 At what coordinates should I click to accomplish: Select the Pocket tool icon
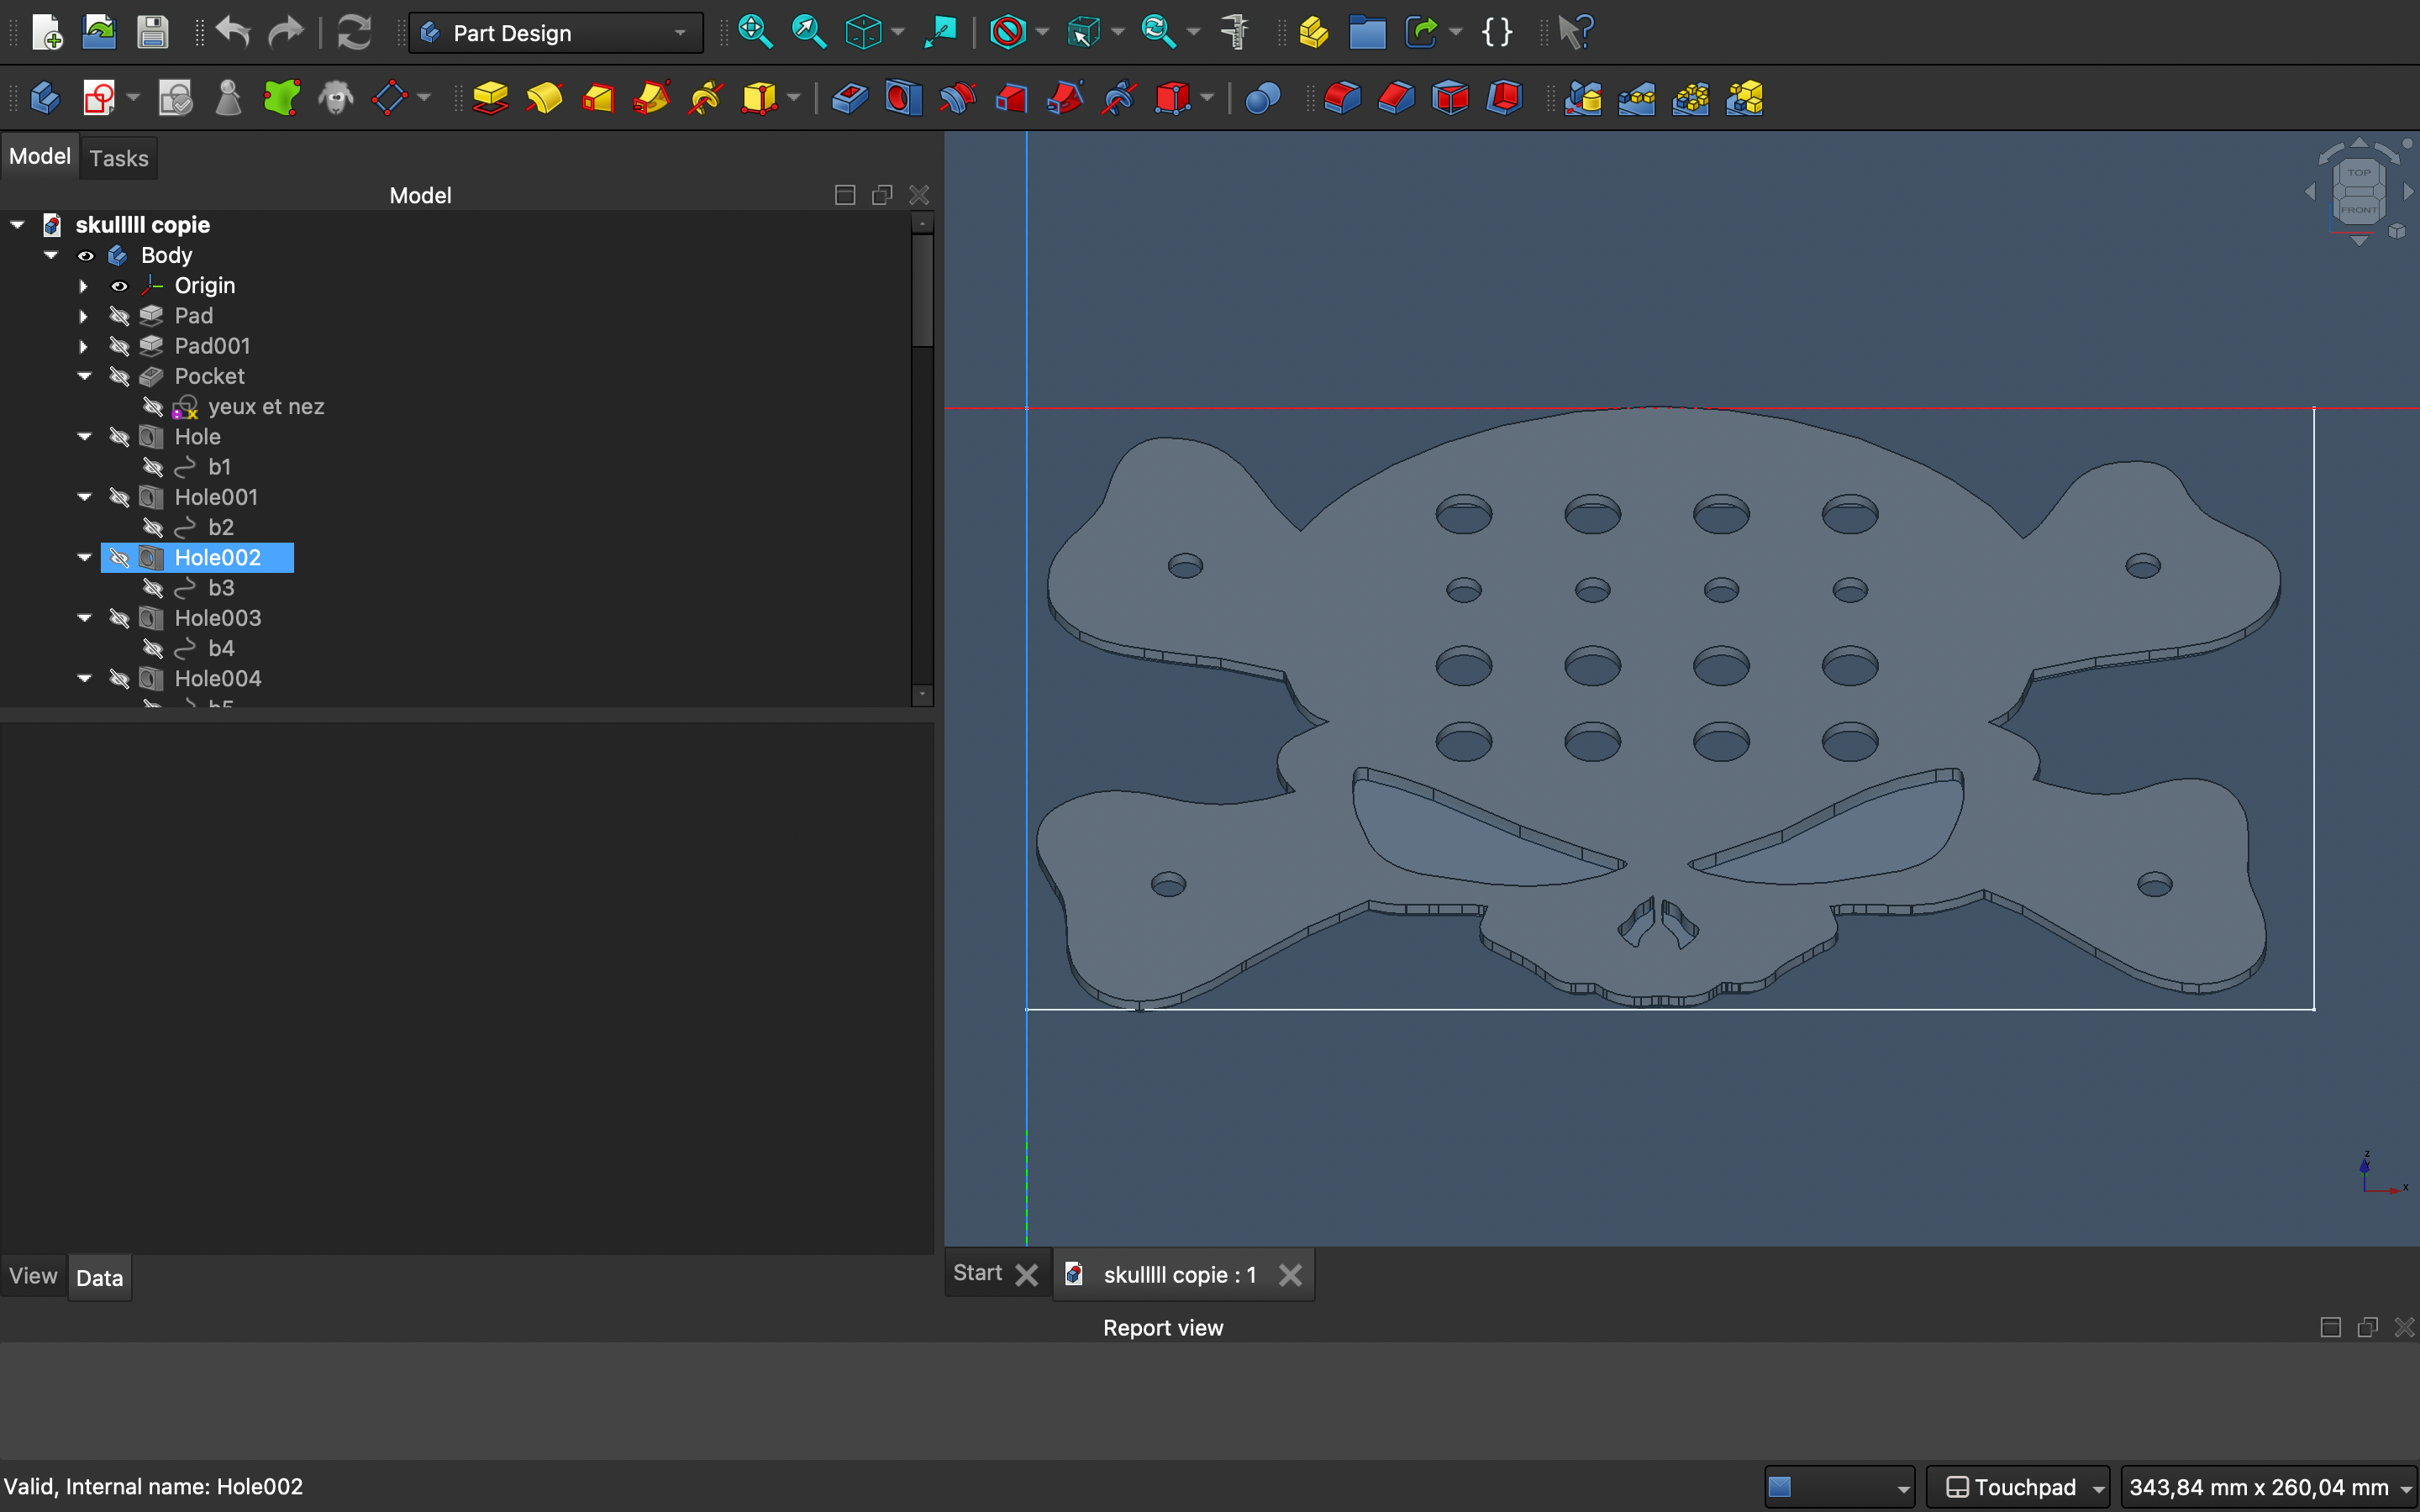pyautogui.click(x=849, y=98)
